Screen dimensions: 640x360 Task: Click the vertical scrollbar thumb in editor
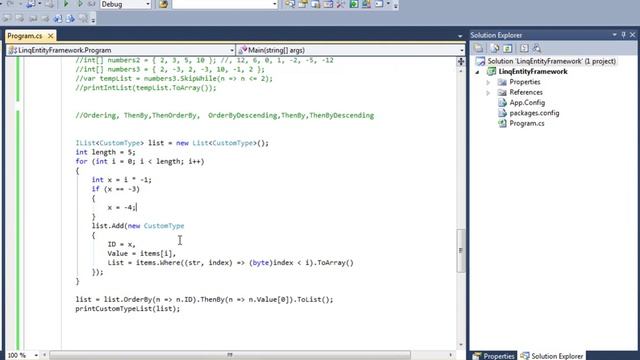coord(461,251)
